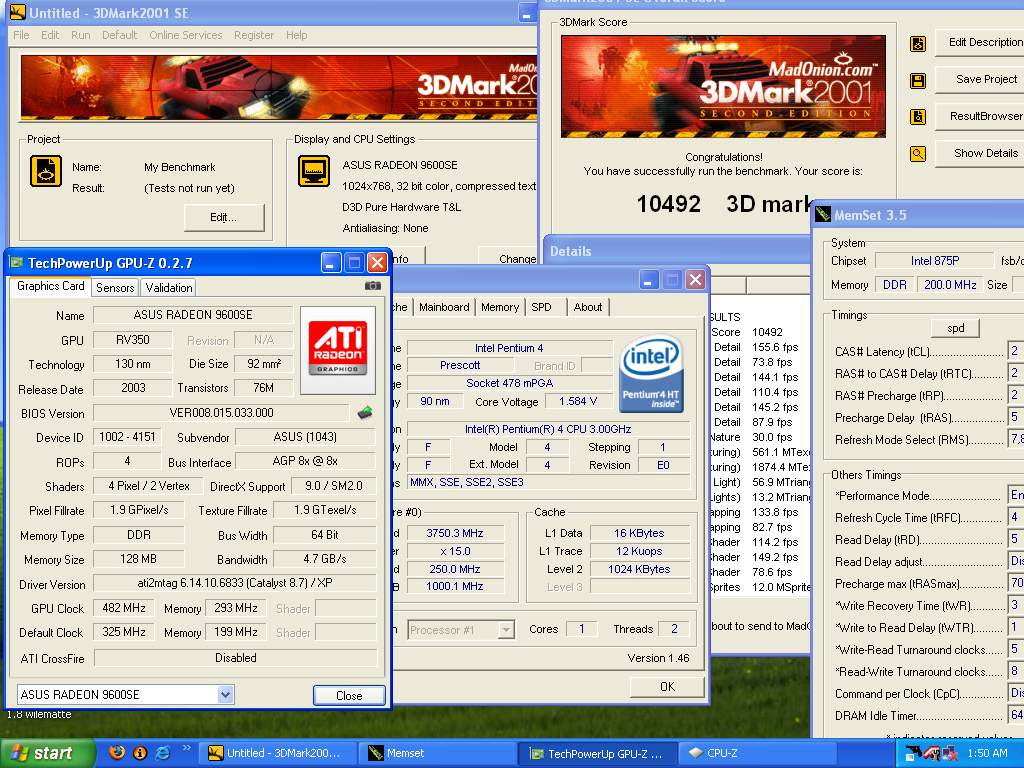Click the Intel 875P chipset field in MemSet
Image resolution: width=1024 pixels, height=768 pixels.
(935, 261)
